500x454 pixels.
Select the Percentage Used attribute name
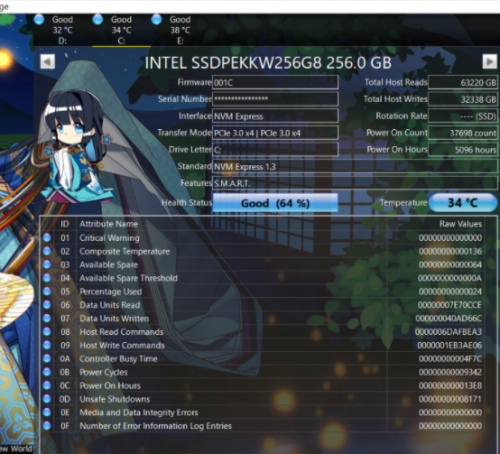[111, 292]
